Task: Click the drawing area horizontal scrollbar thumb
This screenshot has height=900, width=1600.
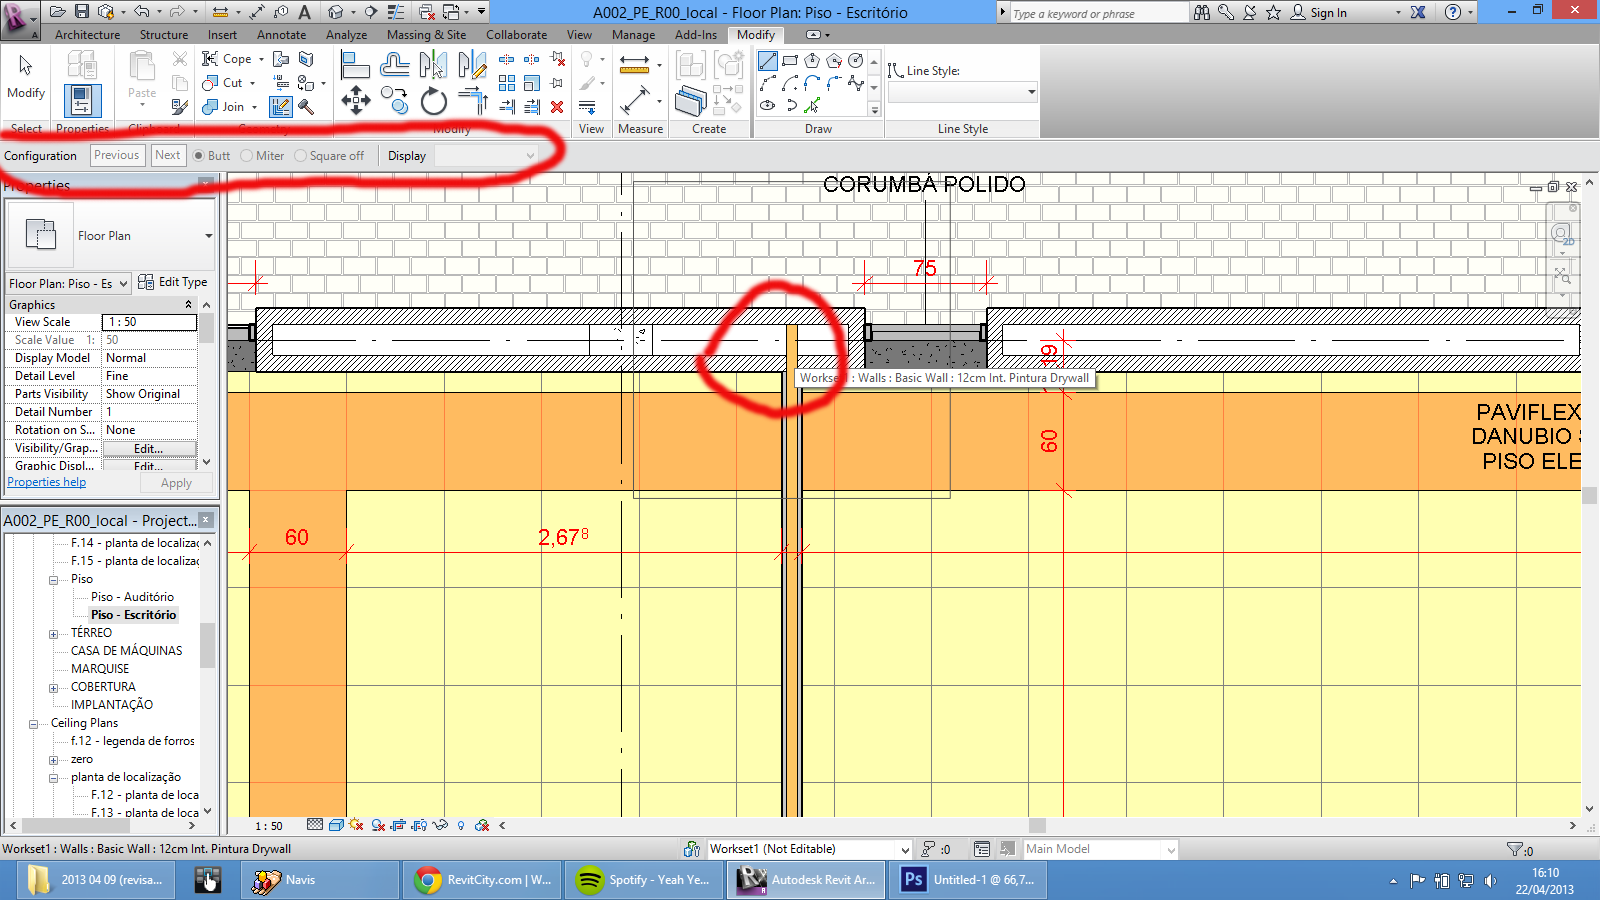Action: [x=1037, y=826]
